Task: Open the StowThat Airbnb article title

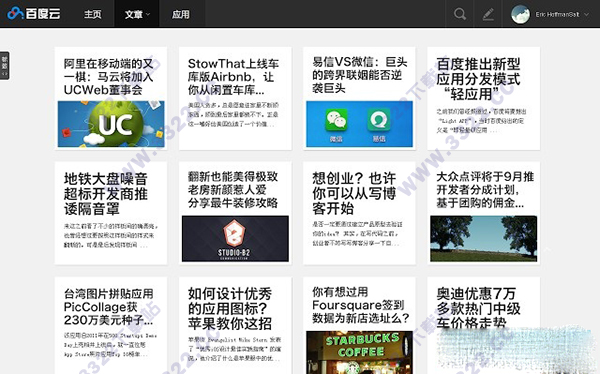Action: click(233, 77)
